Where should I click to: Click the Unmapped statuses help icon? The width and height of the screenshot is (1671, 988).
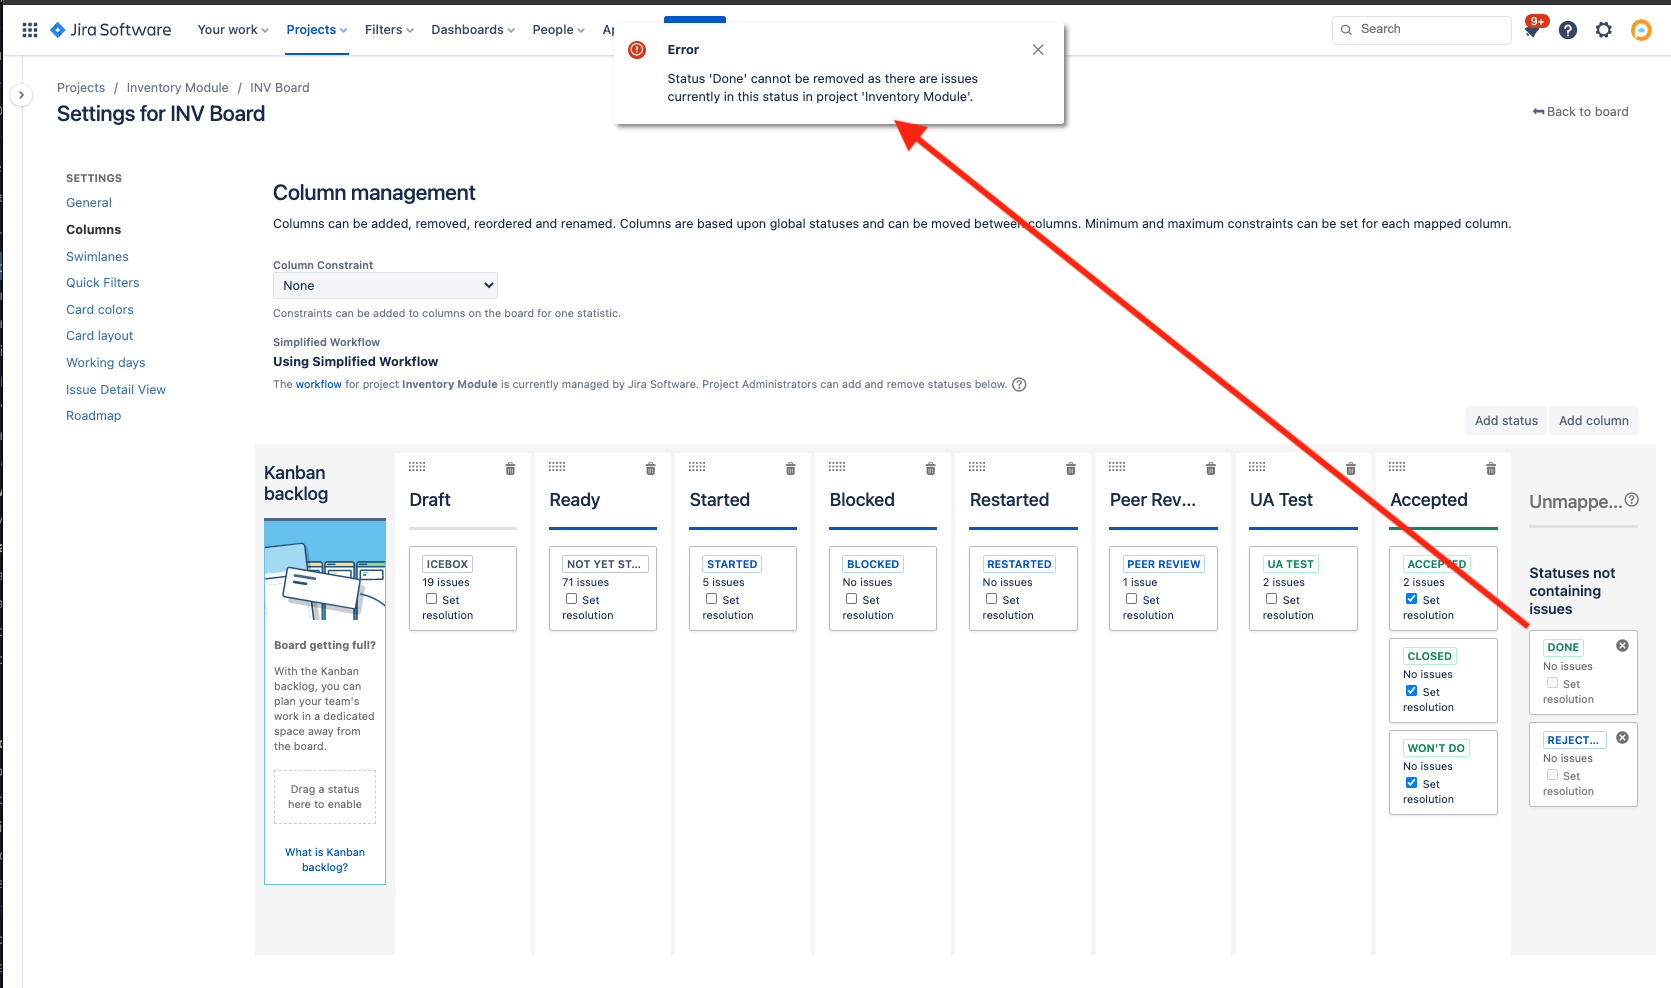(1631, 499)
